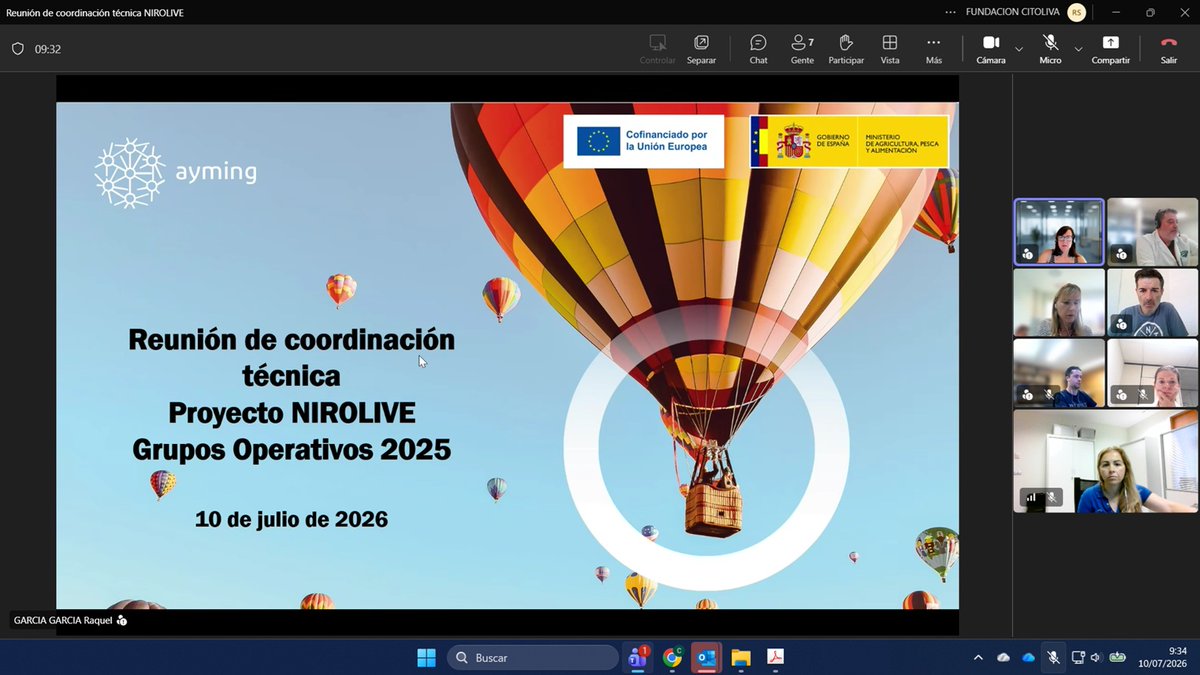Switch to Outlook in the taskbar
The width and height of the screenshot is (1200, 675).
point(706,657)
